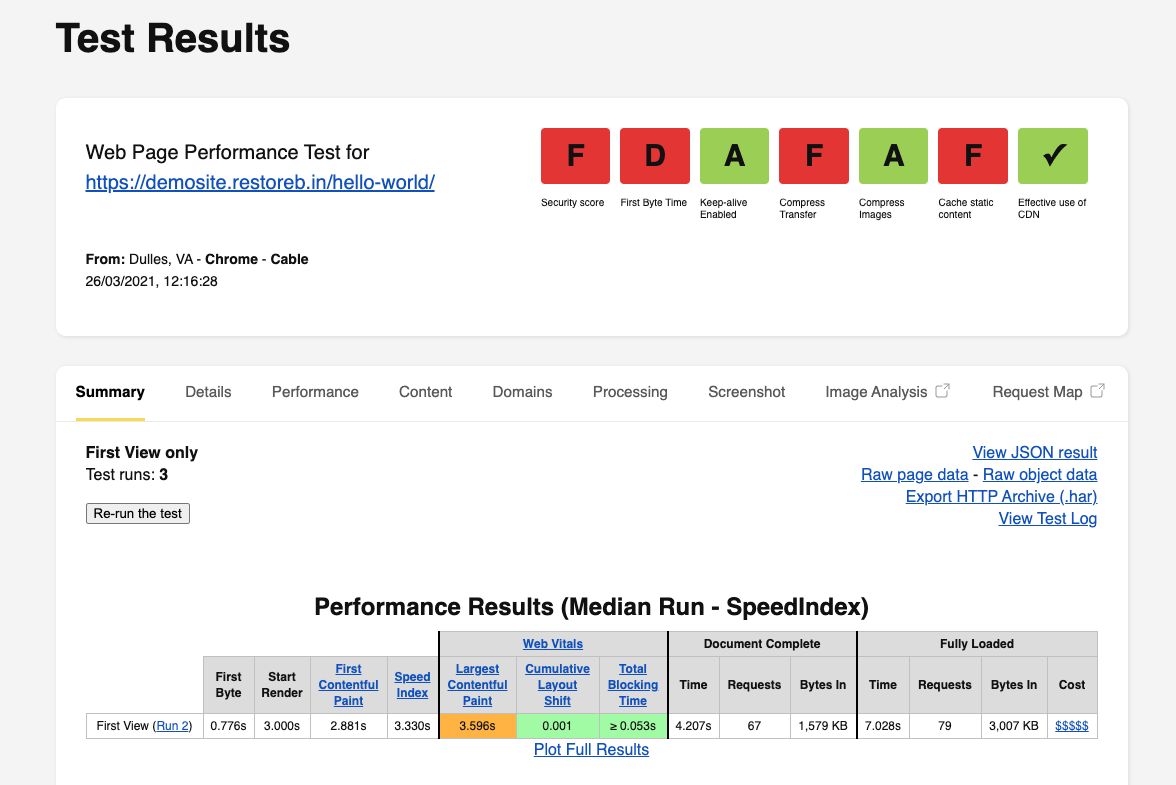1176x785 pixels.
Task: Open the Run 2 link
Action: 172,726
